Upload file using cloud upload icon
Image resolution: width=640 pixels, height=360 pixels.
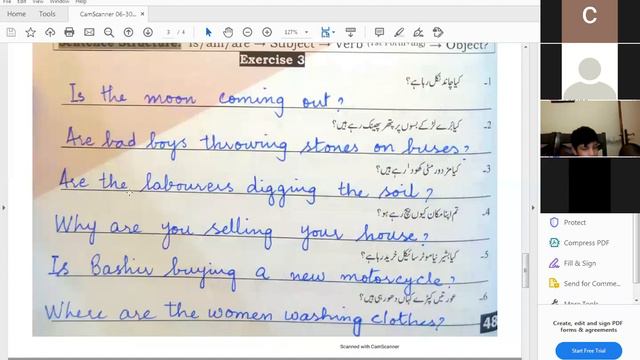click(x=50, y=32)
